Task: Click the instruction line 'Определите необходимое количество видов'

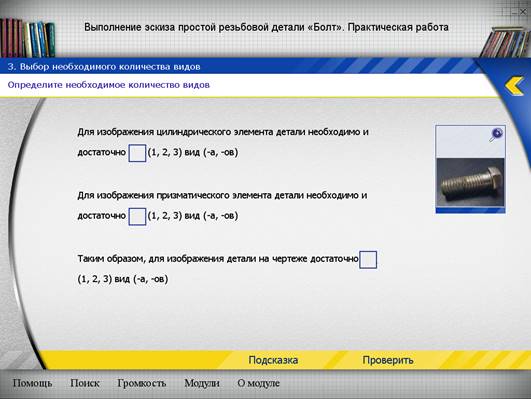Action: coord(108,85)
